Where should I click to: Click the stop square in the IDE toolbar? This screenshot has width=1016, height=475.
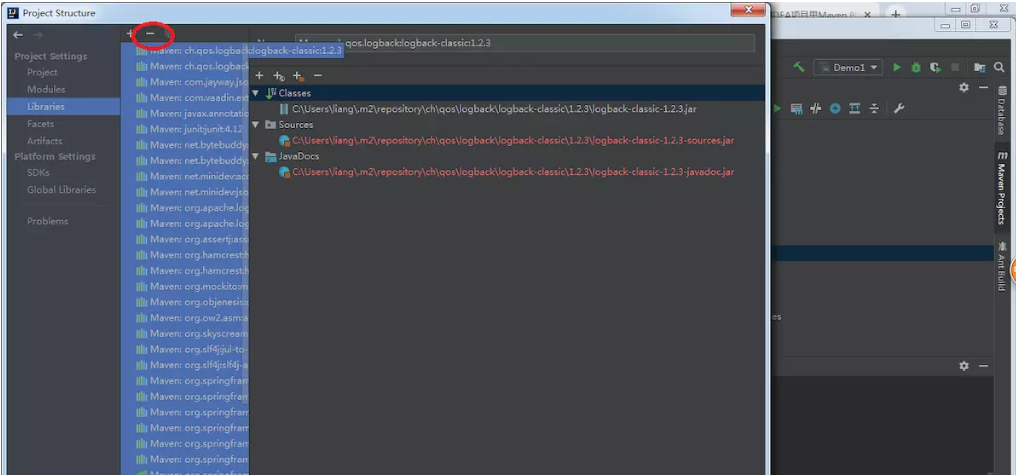[x=955, y=67]
